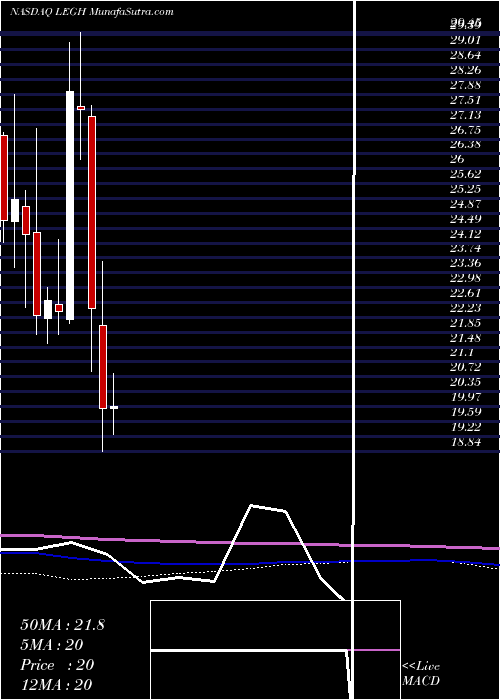This screenshot has width=500, height=700.
Task: Click the tallest white candlestick body
Action: click(70, 205)
